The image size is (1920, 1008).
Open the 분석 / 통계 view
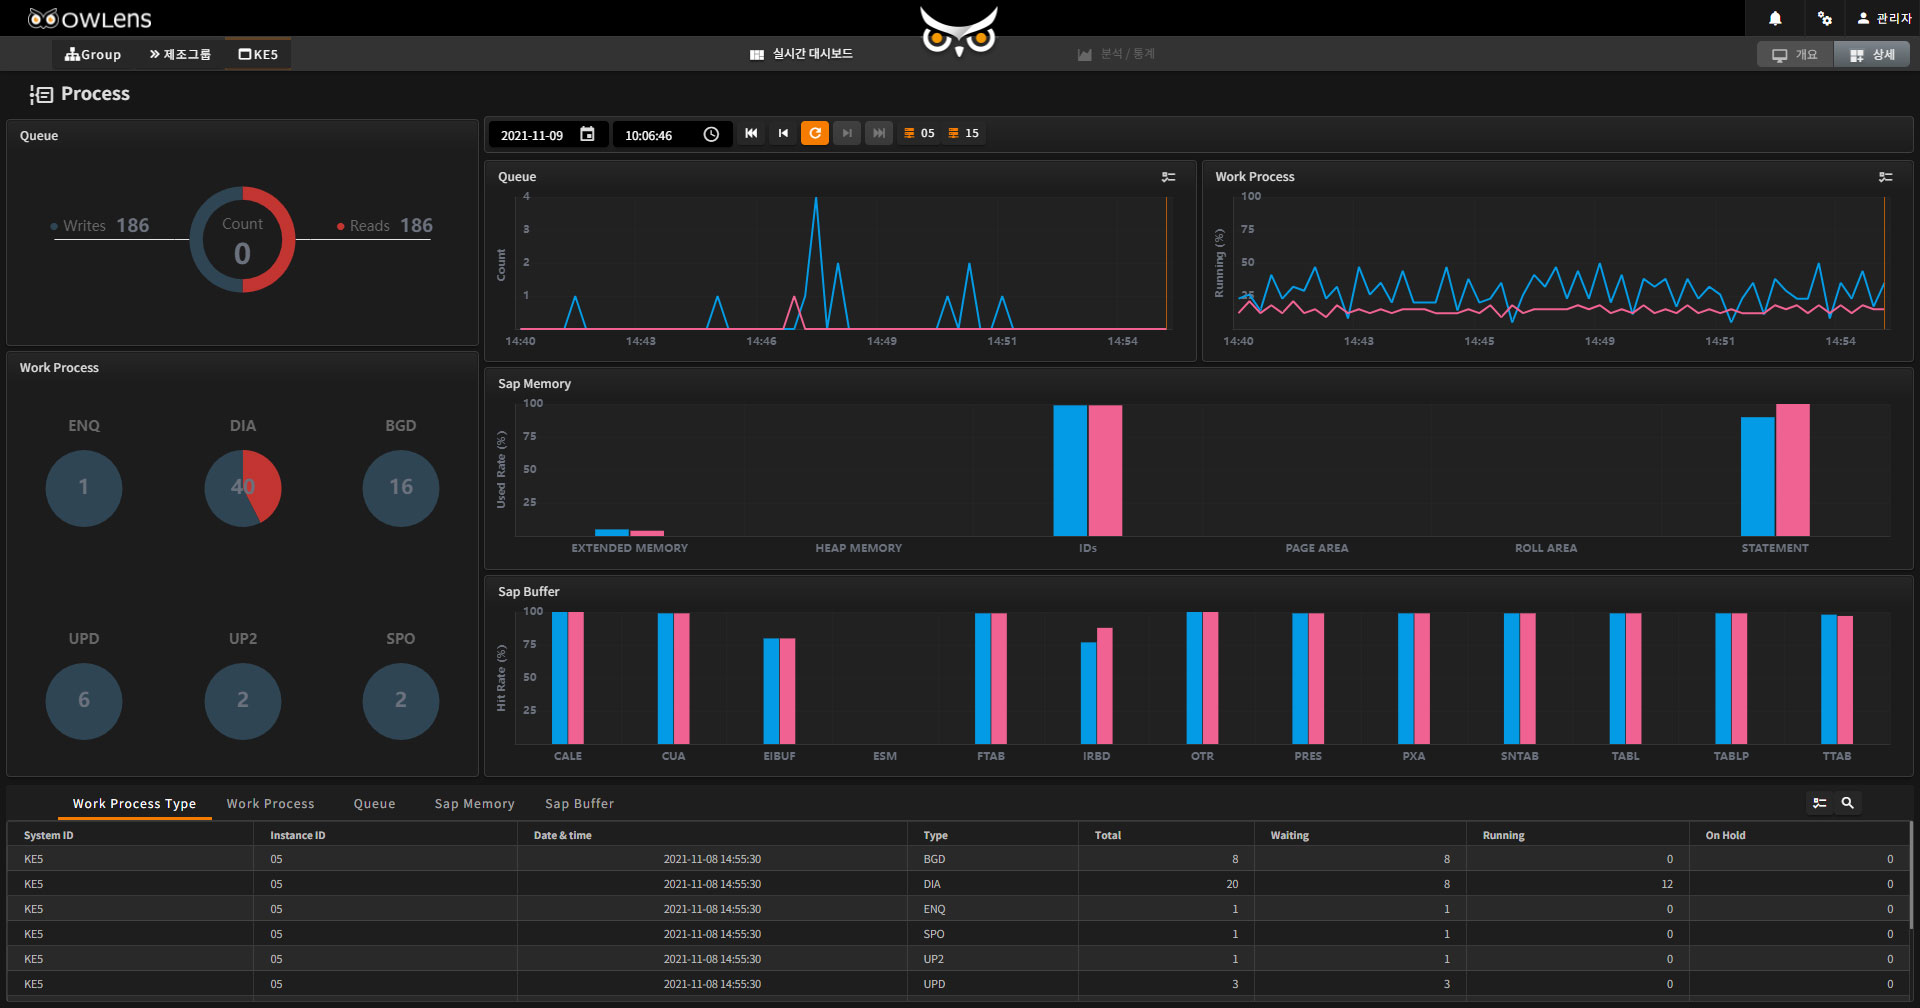1116,54
